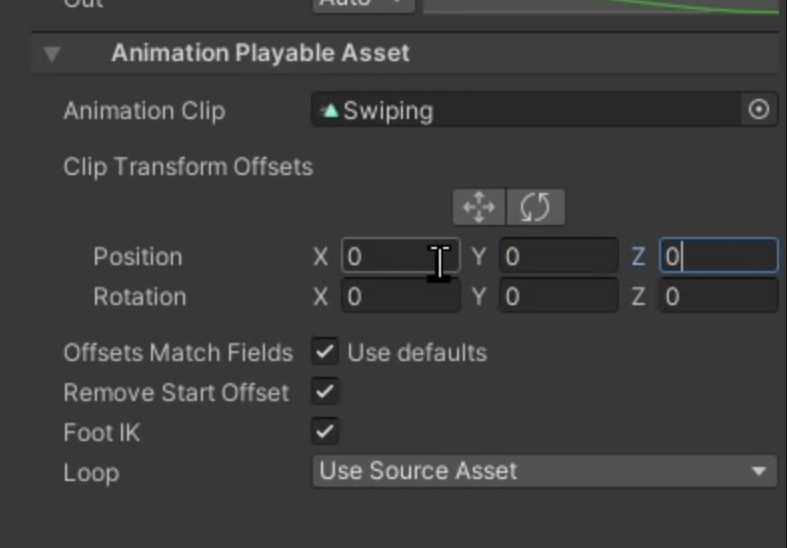Open the Loop dropdown set to Use Source Asset
This screenshot has width=787, height=548.
pos(545,471)
